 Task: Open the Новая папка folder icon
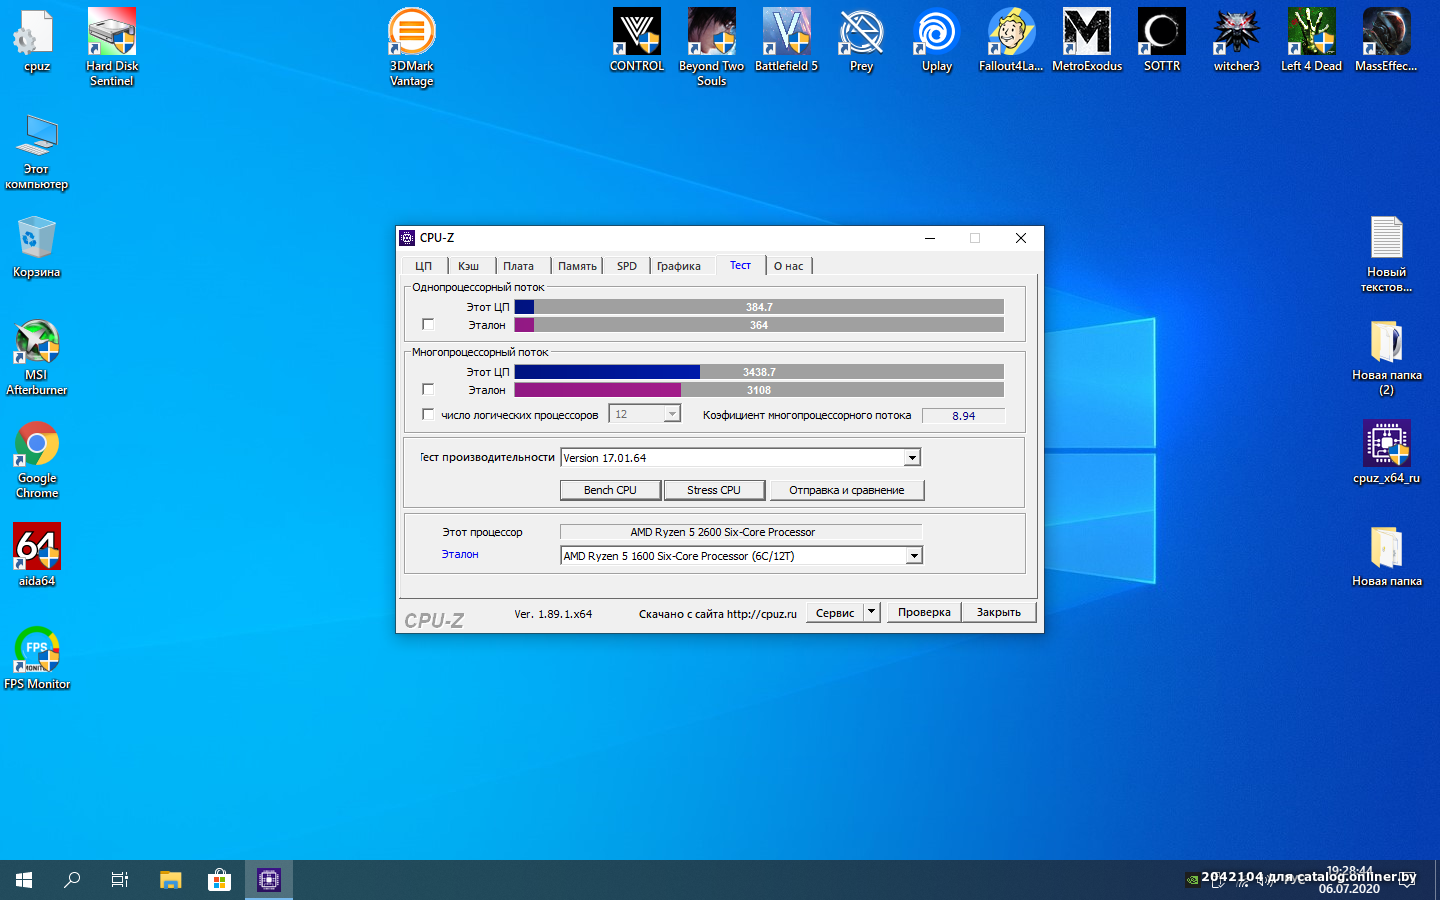1387,555
